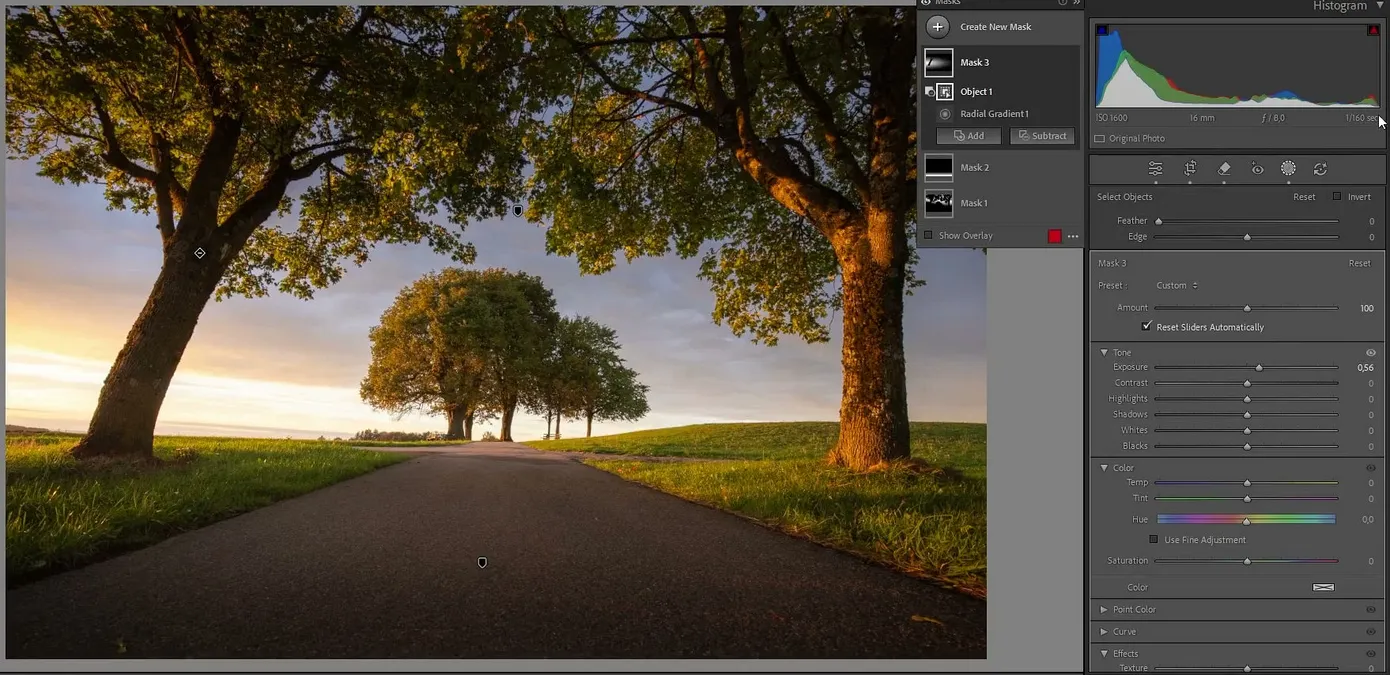This screenshot has height=675, width=1390.
Task: Select Mask 2 in the masks list
Action: click(x=1001, y=168)
